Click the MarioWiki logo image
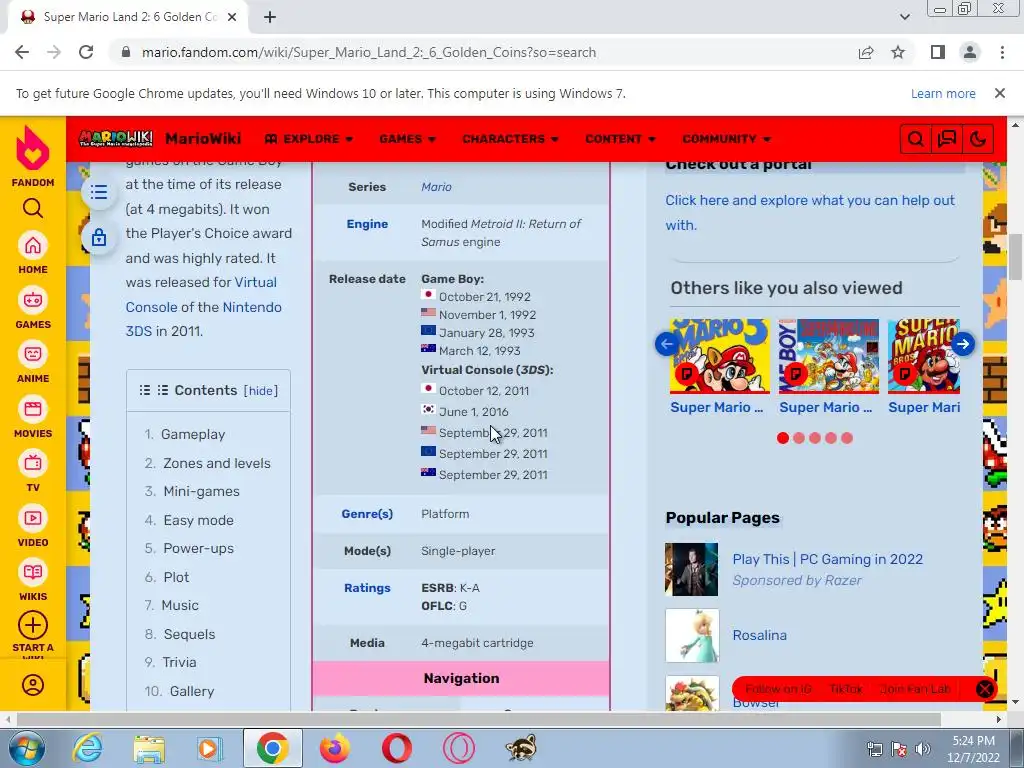 point(116,138)
